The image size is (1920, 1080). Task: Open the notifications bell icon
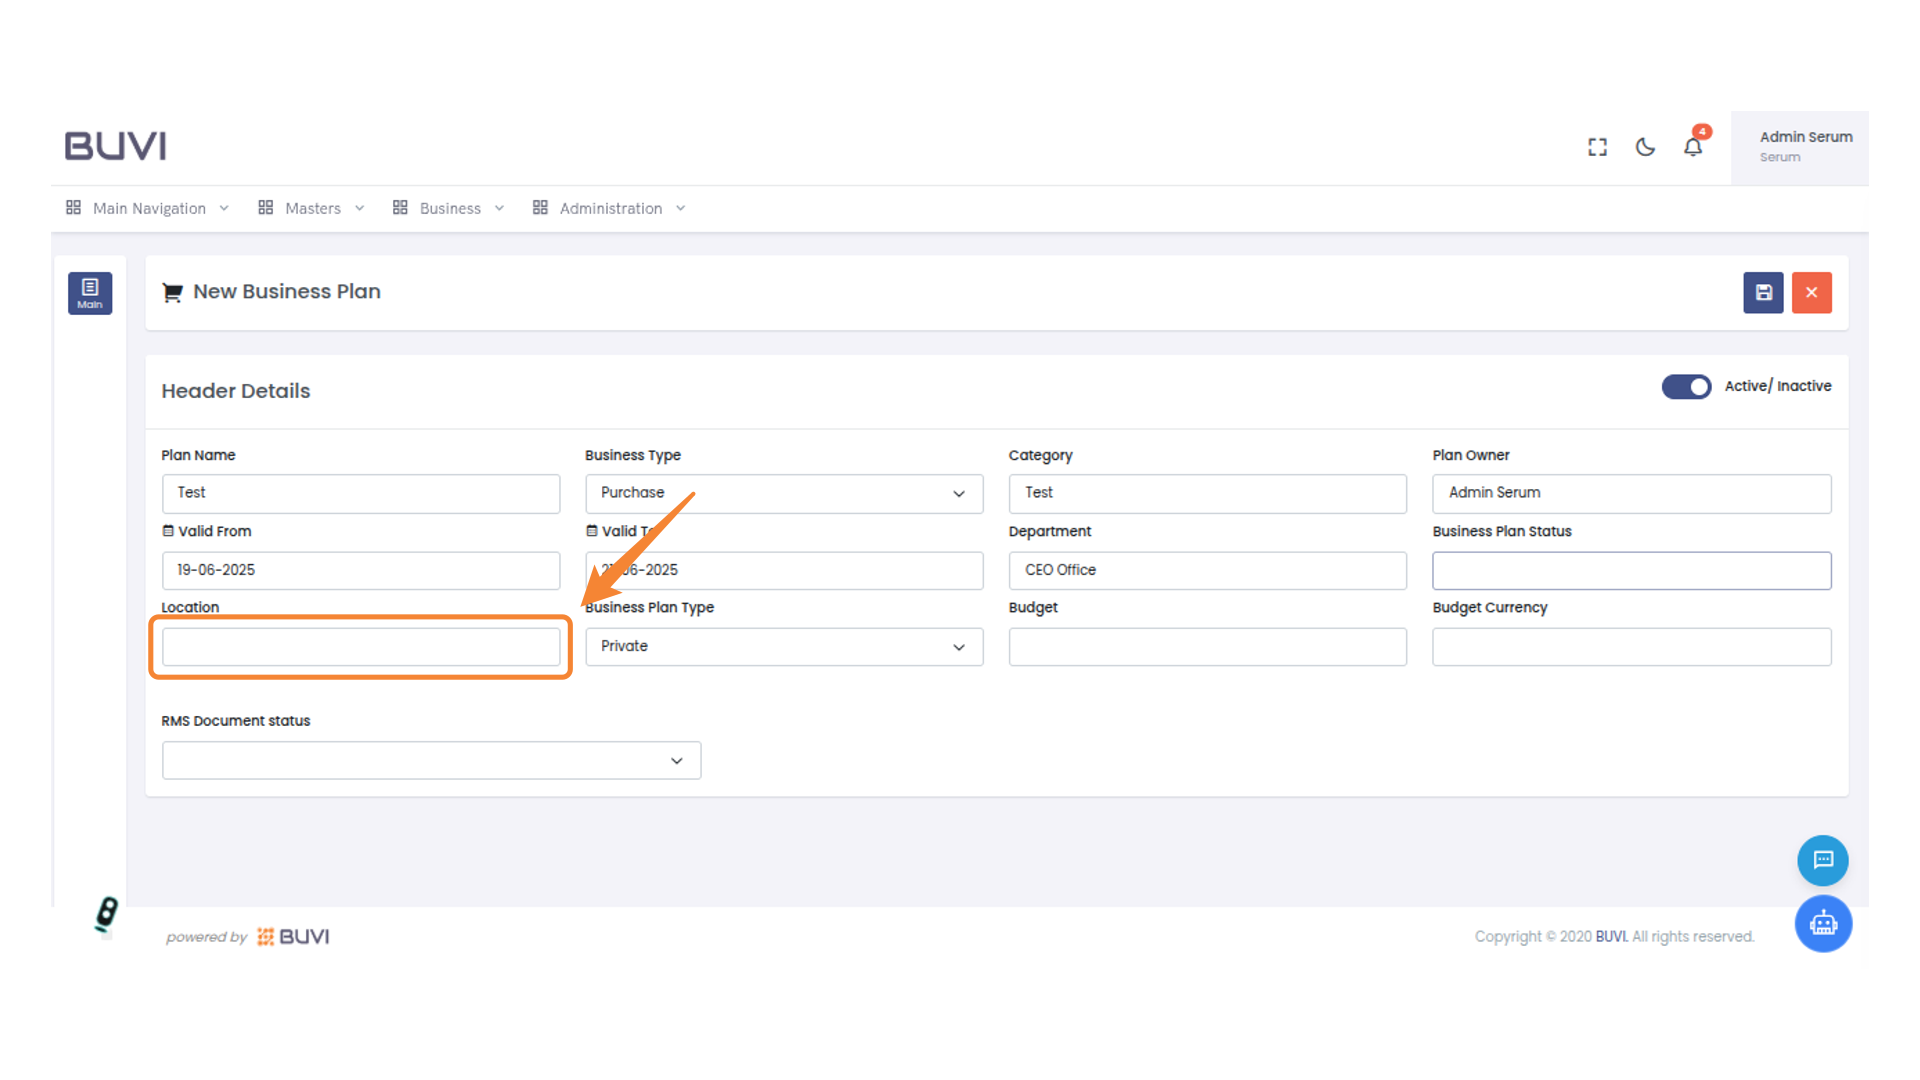click(1693, 147)
